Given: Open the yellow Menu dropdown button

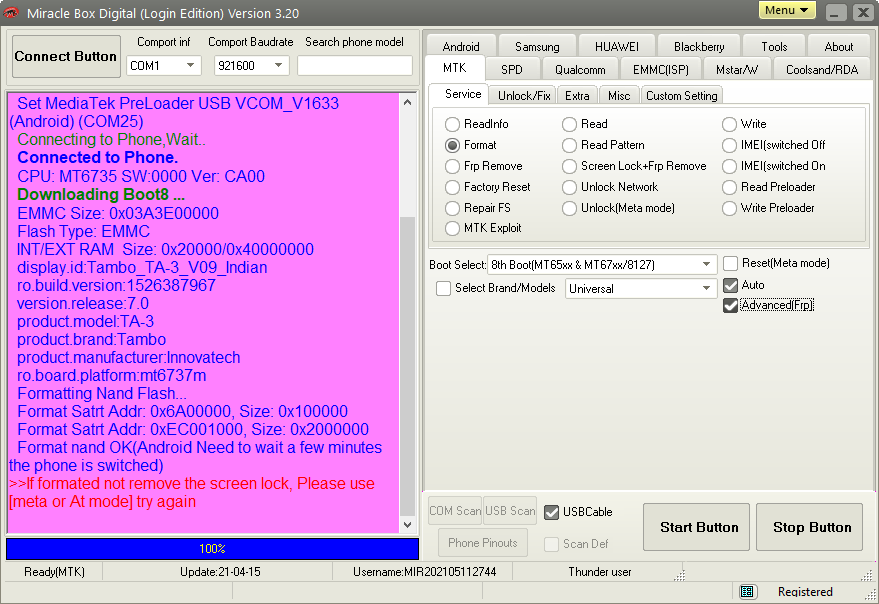Looking at the screenshot, I should (787, 11).
